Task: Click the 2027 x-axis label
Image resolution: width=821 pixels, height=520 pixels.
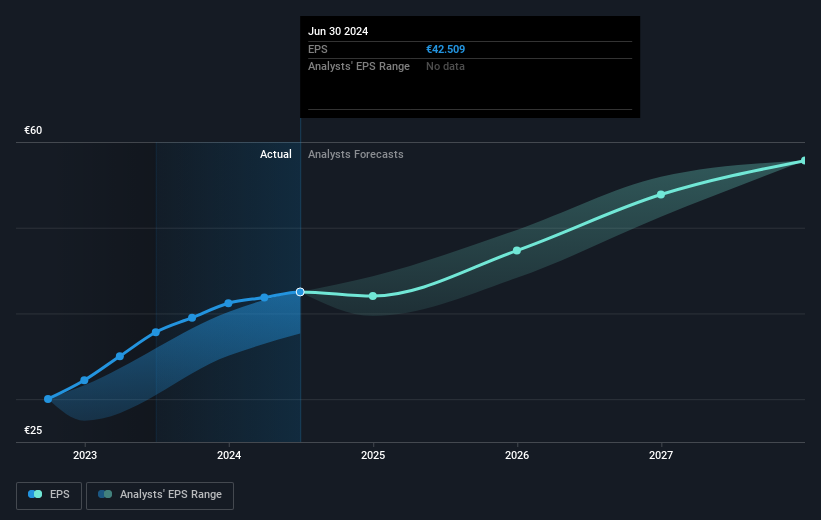Action: click(x=661, y=455)
